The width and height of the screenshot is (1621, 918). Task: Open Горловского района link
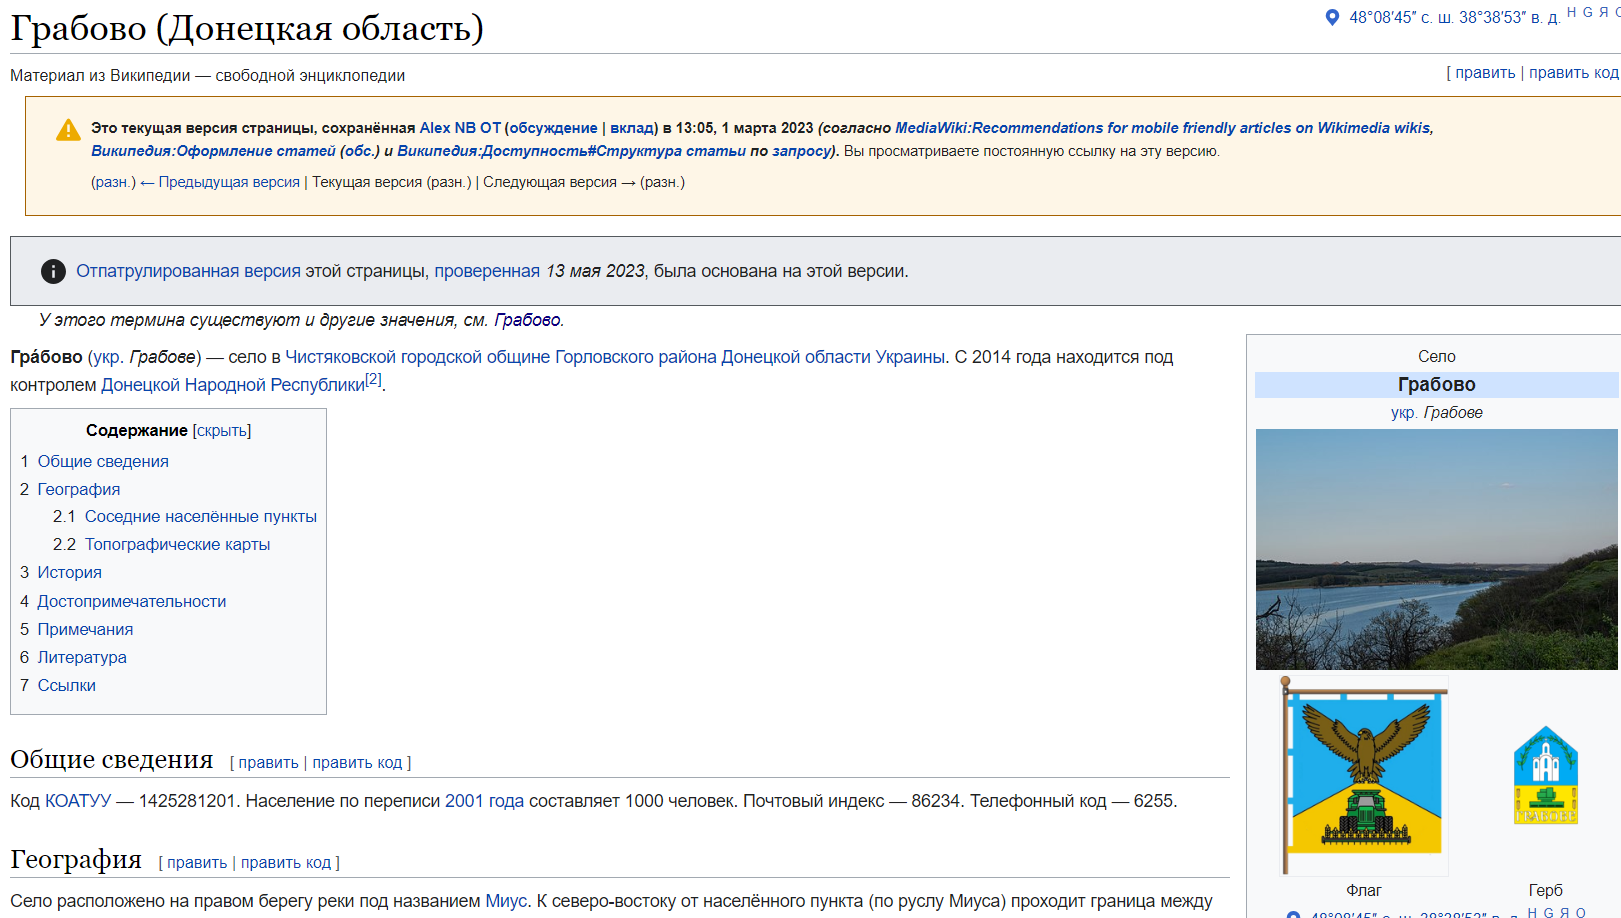click(x=636, y=357)
